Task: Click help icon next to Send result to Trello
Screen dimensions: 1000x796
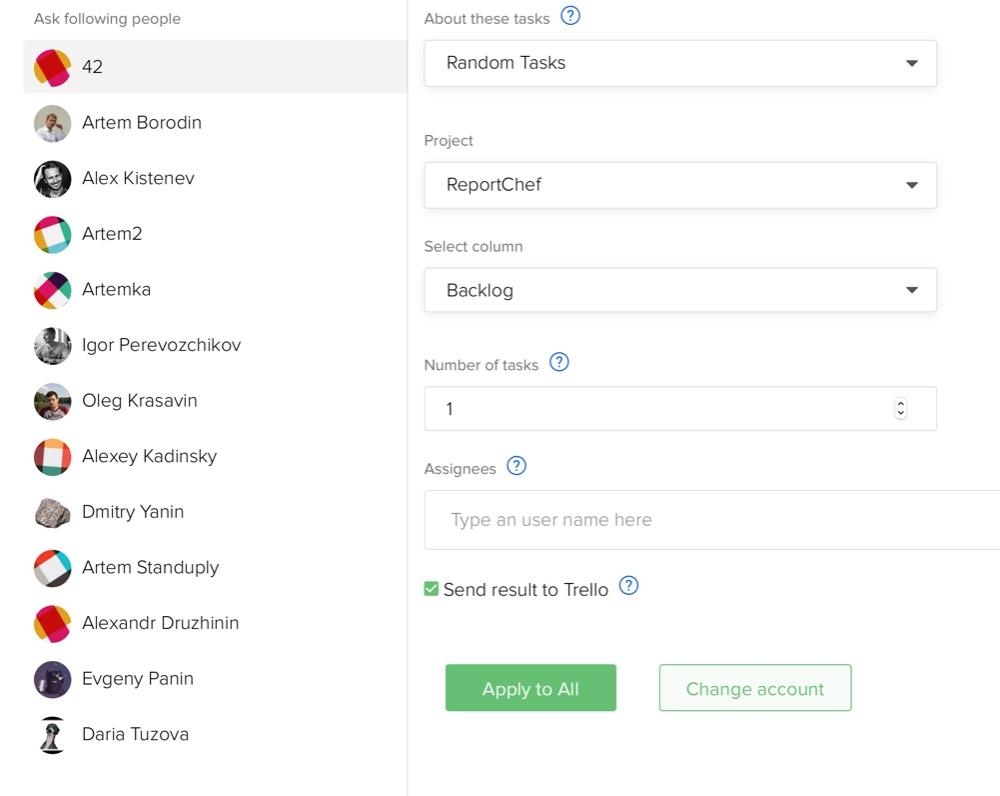Action: coord(629,586)
